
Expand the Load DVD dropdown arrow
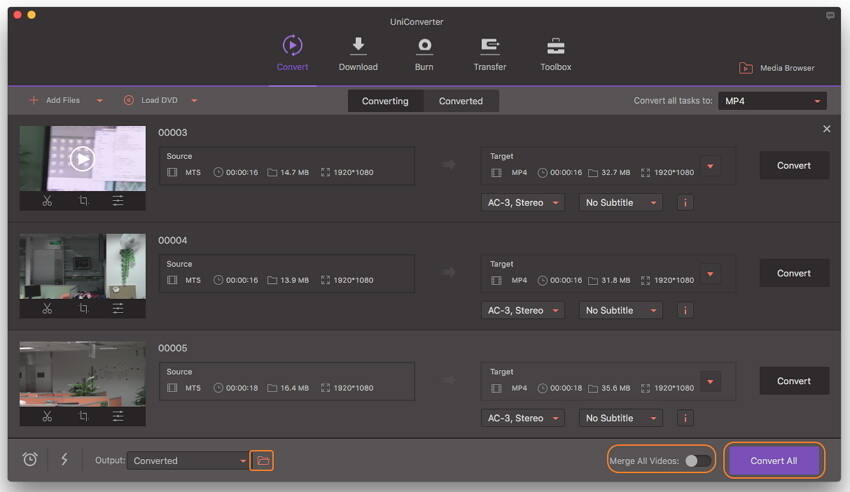coord(194,100)
